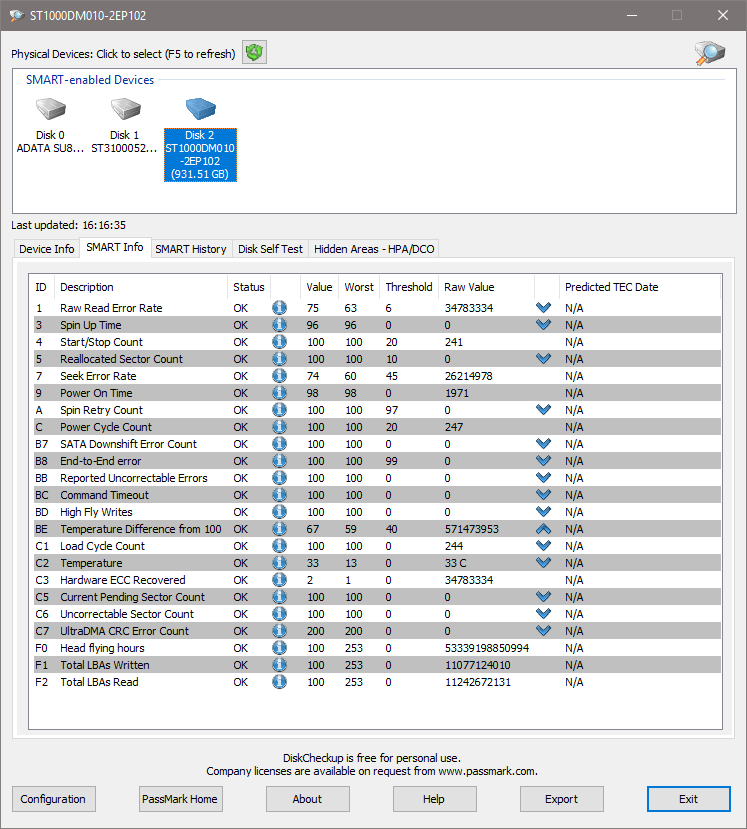Open the SMART History tab

click(191, 249)
